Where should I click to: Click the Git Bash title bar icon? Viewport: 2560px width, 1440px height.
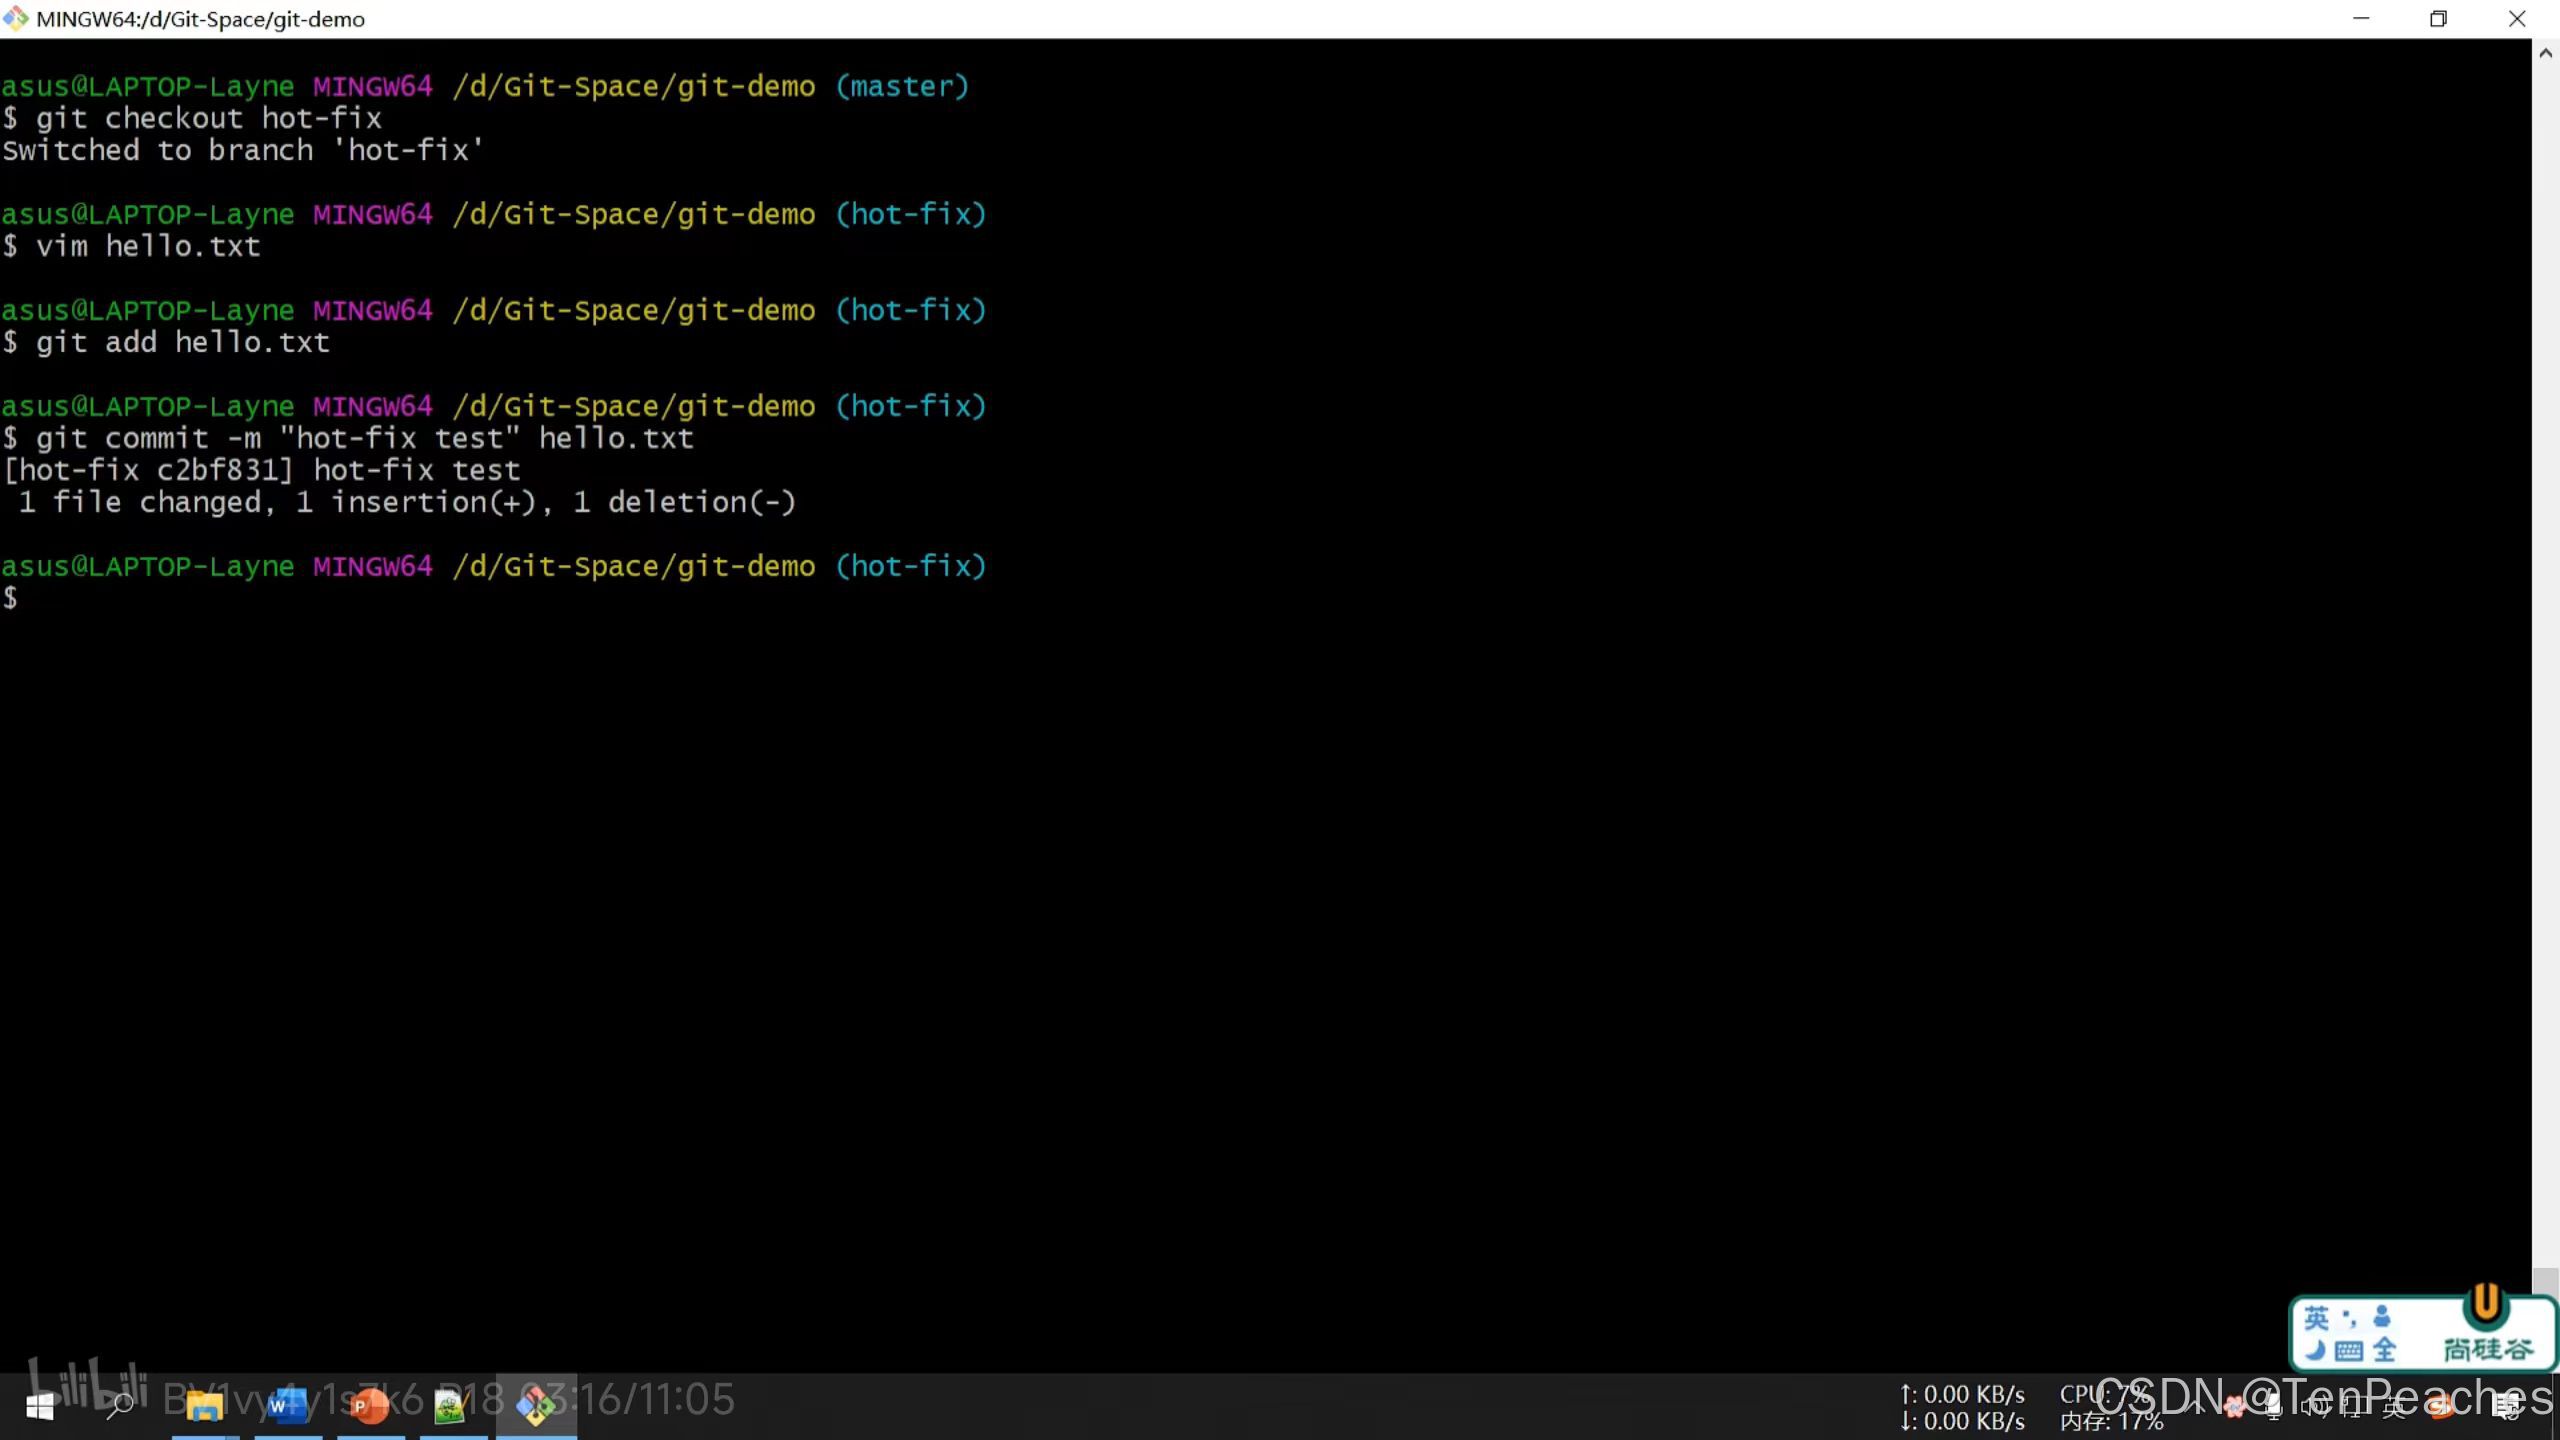point(16,19)
